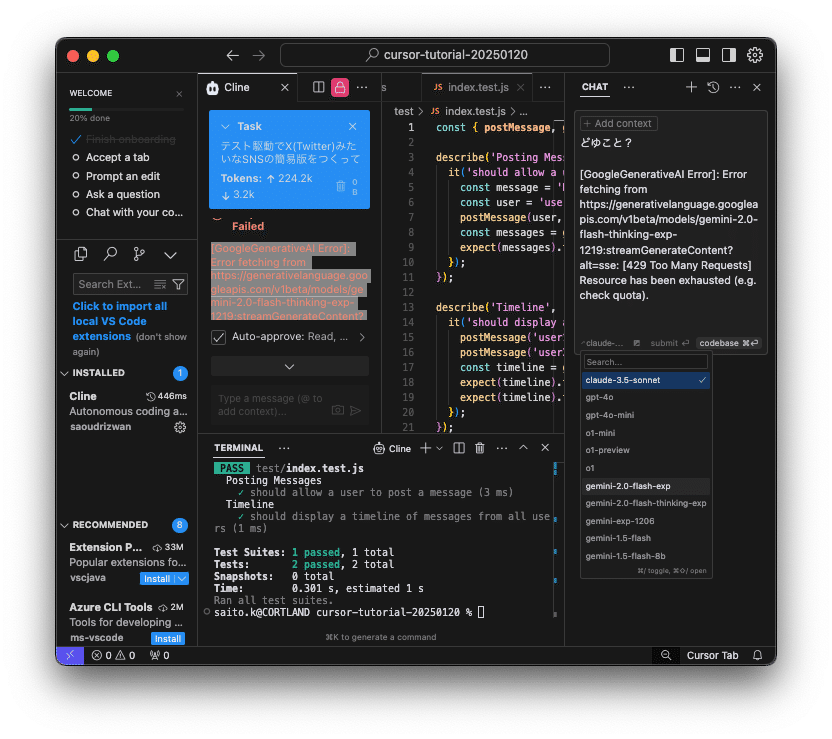Expand more sidebar views chevron
Viewport: 832px width, 739px height.
click(170, 255)
